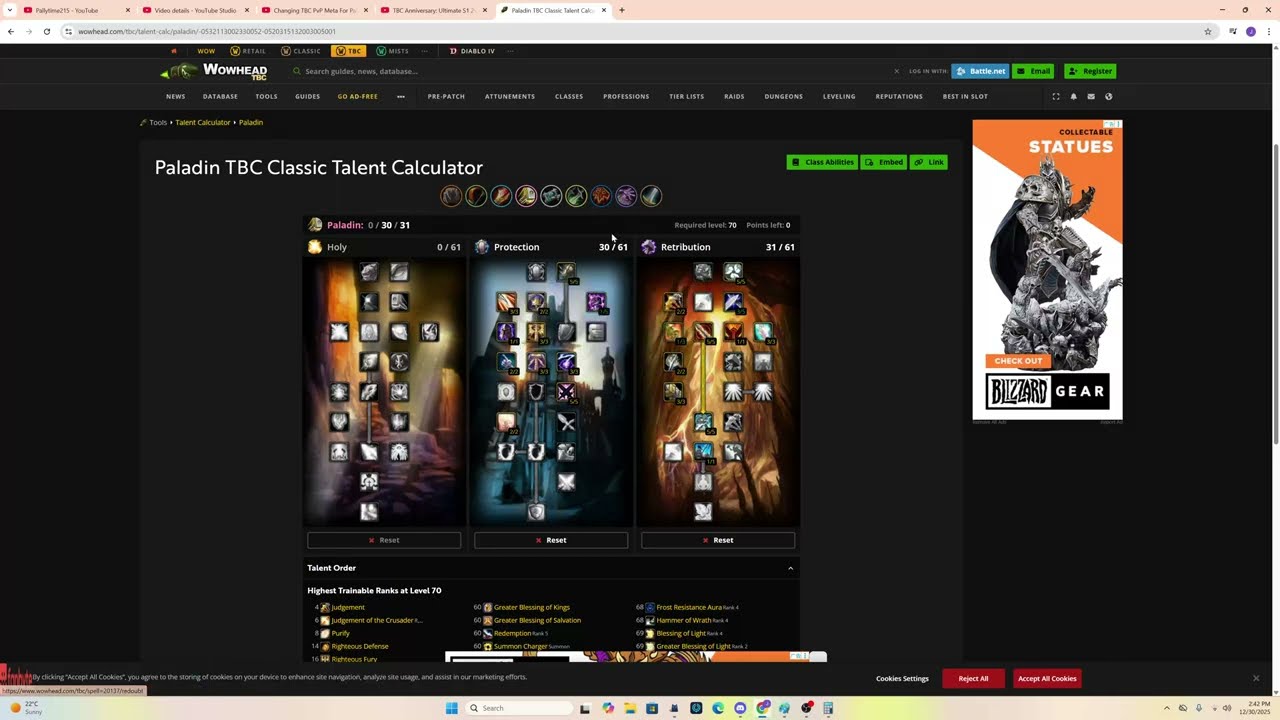
Task: Reset the Protection talent tree
Action: [551, 540]
